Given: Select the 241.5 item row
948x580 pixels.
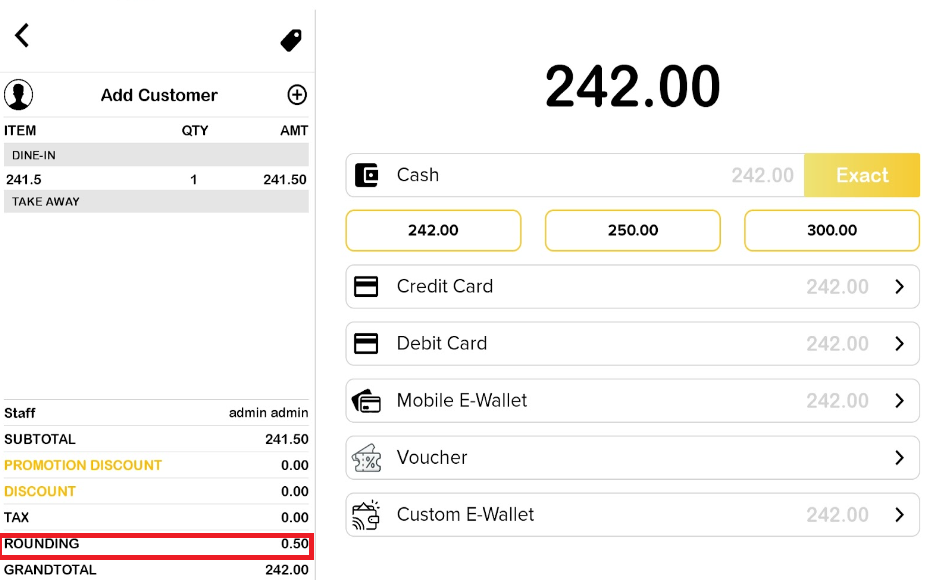Looking at the screenshot, I should tap(155, 180).
